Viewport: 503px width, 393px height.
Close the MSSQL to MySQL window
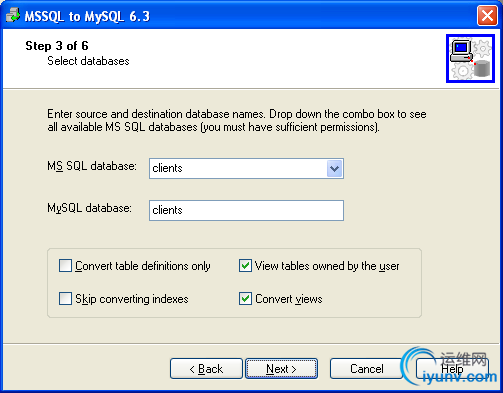point(487,15)
